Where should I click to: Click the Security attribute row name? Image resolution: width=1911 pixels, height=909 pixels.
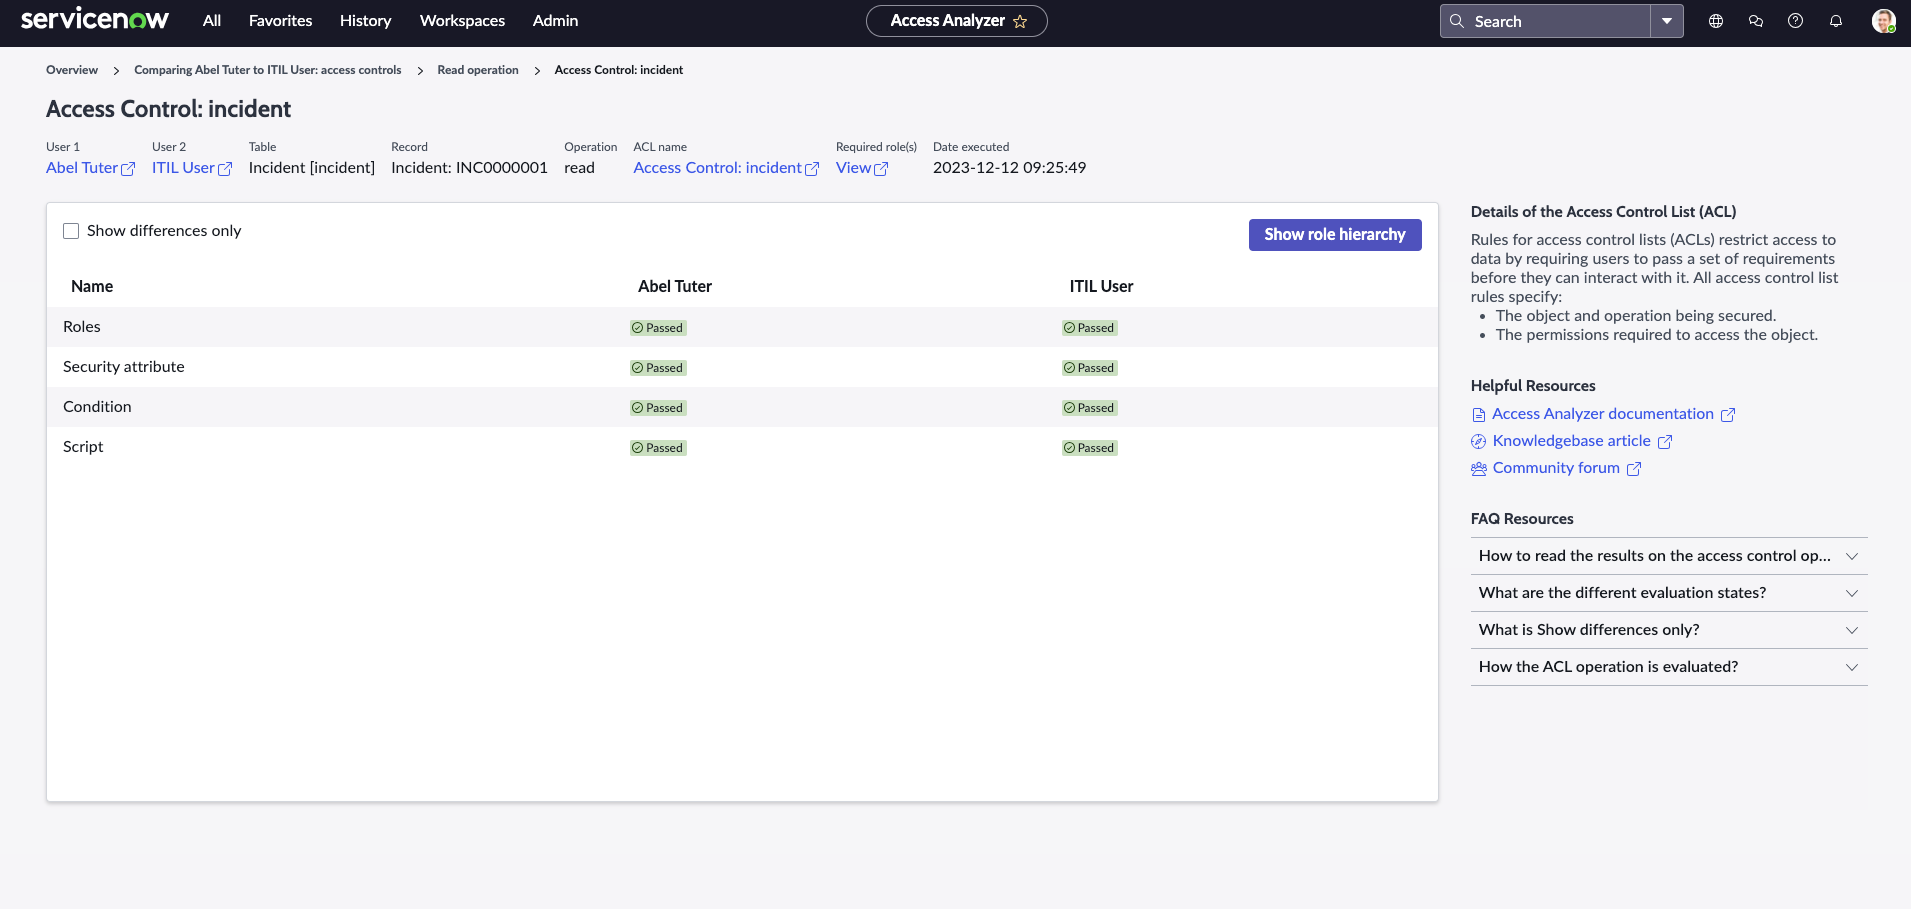(124, 367)
